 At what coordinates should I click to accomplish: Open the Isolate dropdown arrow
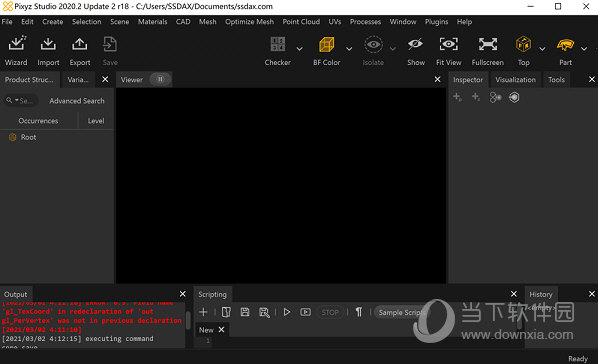393,49
